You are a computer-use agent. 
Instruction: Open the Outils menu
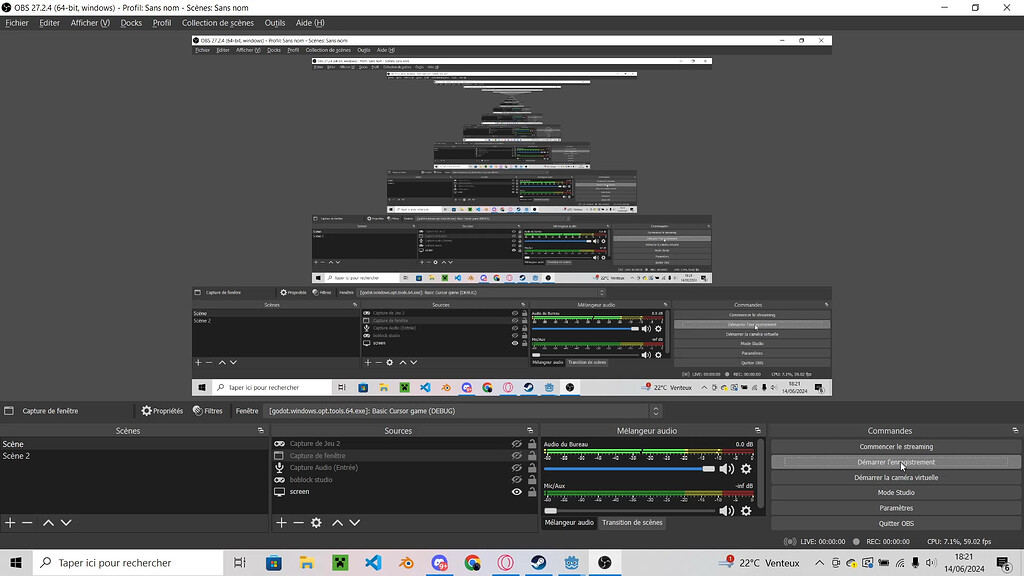tap(275, 22)
